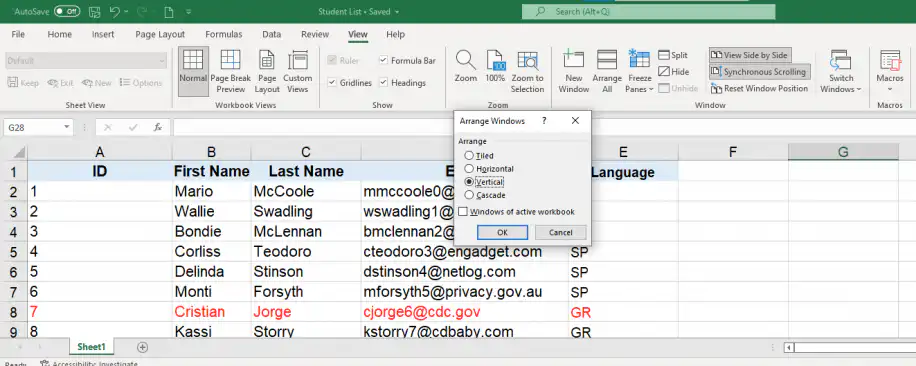Open the Formulas tab

coord(224,34)
